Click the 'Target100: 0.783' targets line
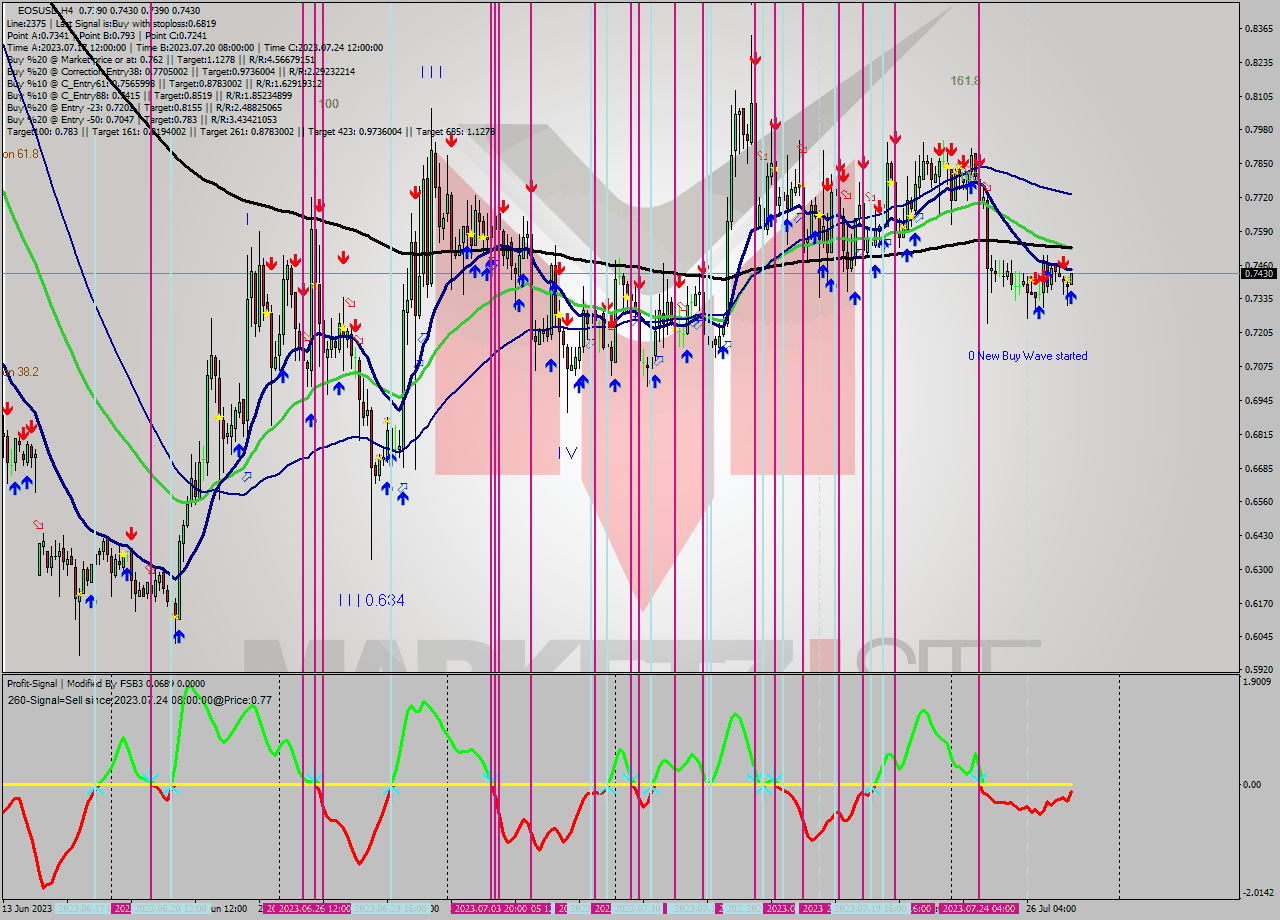1280x920 pixels. click(250, 131)
